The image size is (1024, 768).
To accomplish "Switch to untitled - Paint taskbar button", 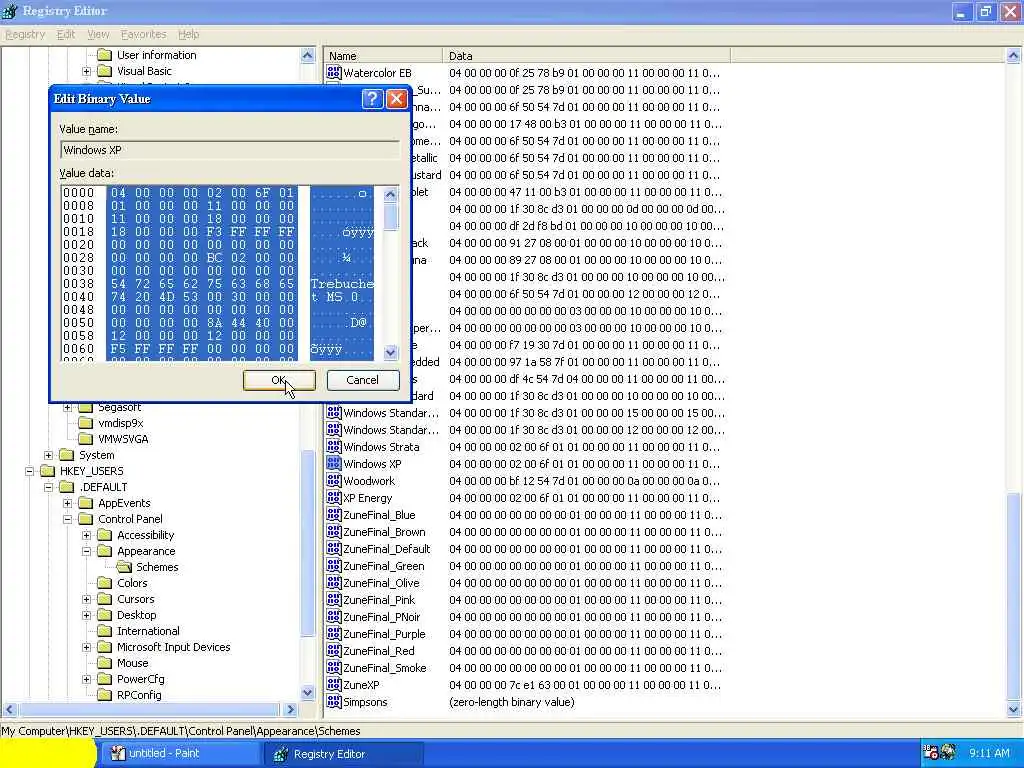I will pyautogui.click(x=180, y=754).
